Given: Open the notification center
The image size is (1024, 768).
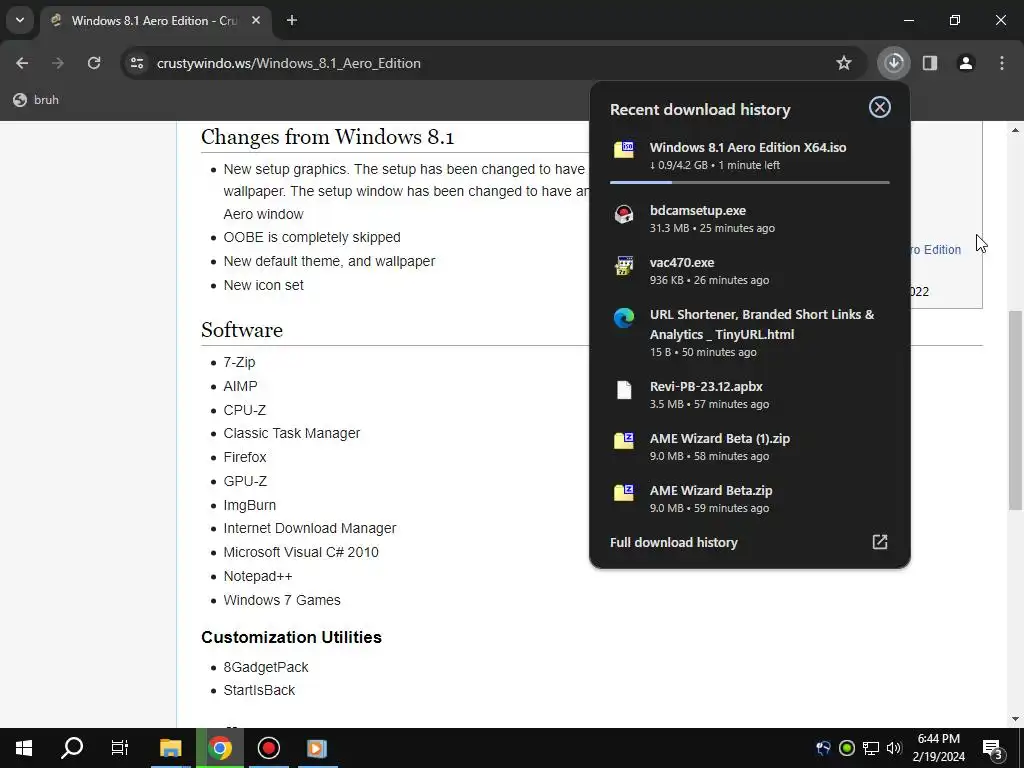Looking at the screenshot, I should pos(993,748).
